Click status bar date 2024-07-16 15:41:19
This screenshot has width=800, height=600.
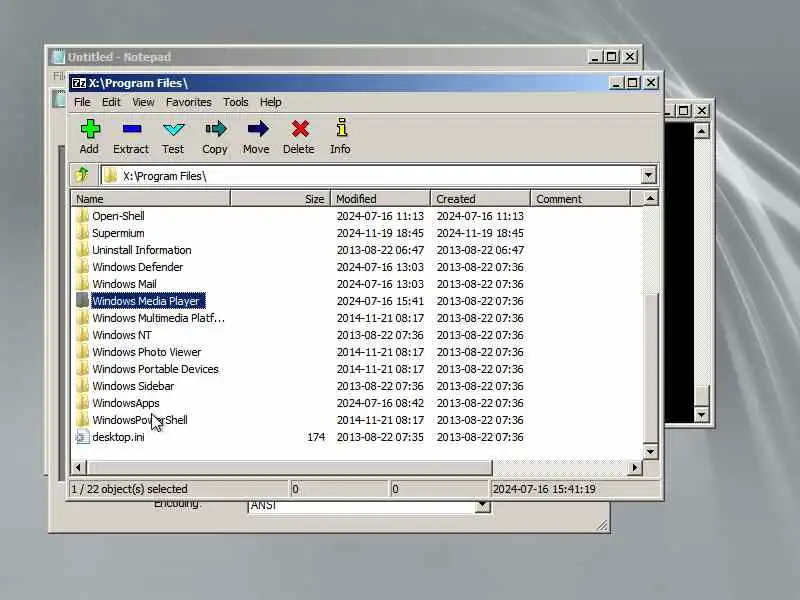544,489
